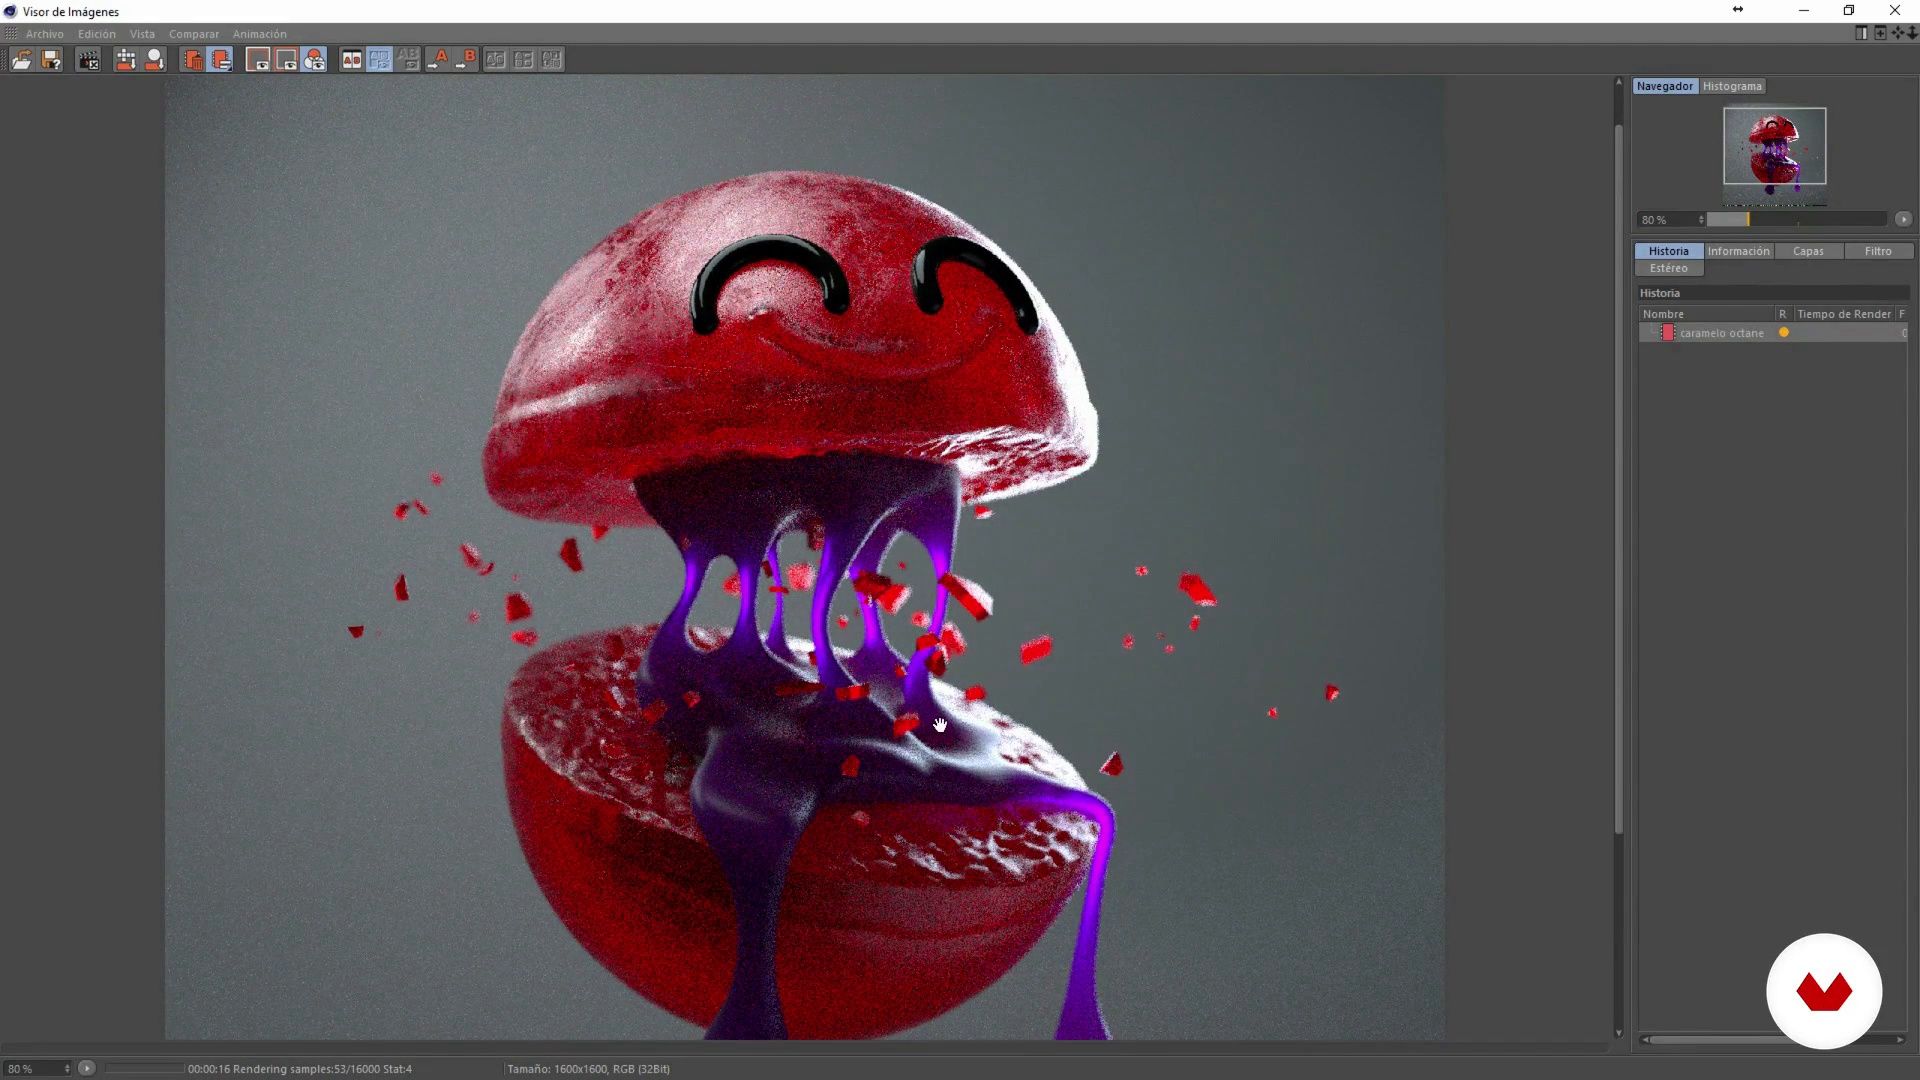Click the R column header
Image resolution: width=1920 pixels, height=1080 pixels.
point(1783,314)
